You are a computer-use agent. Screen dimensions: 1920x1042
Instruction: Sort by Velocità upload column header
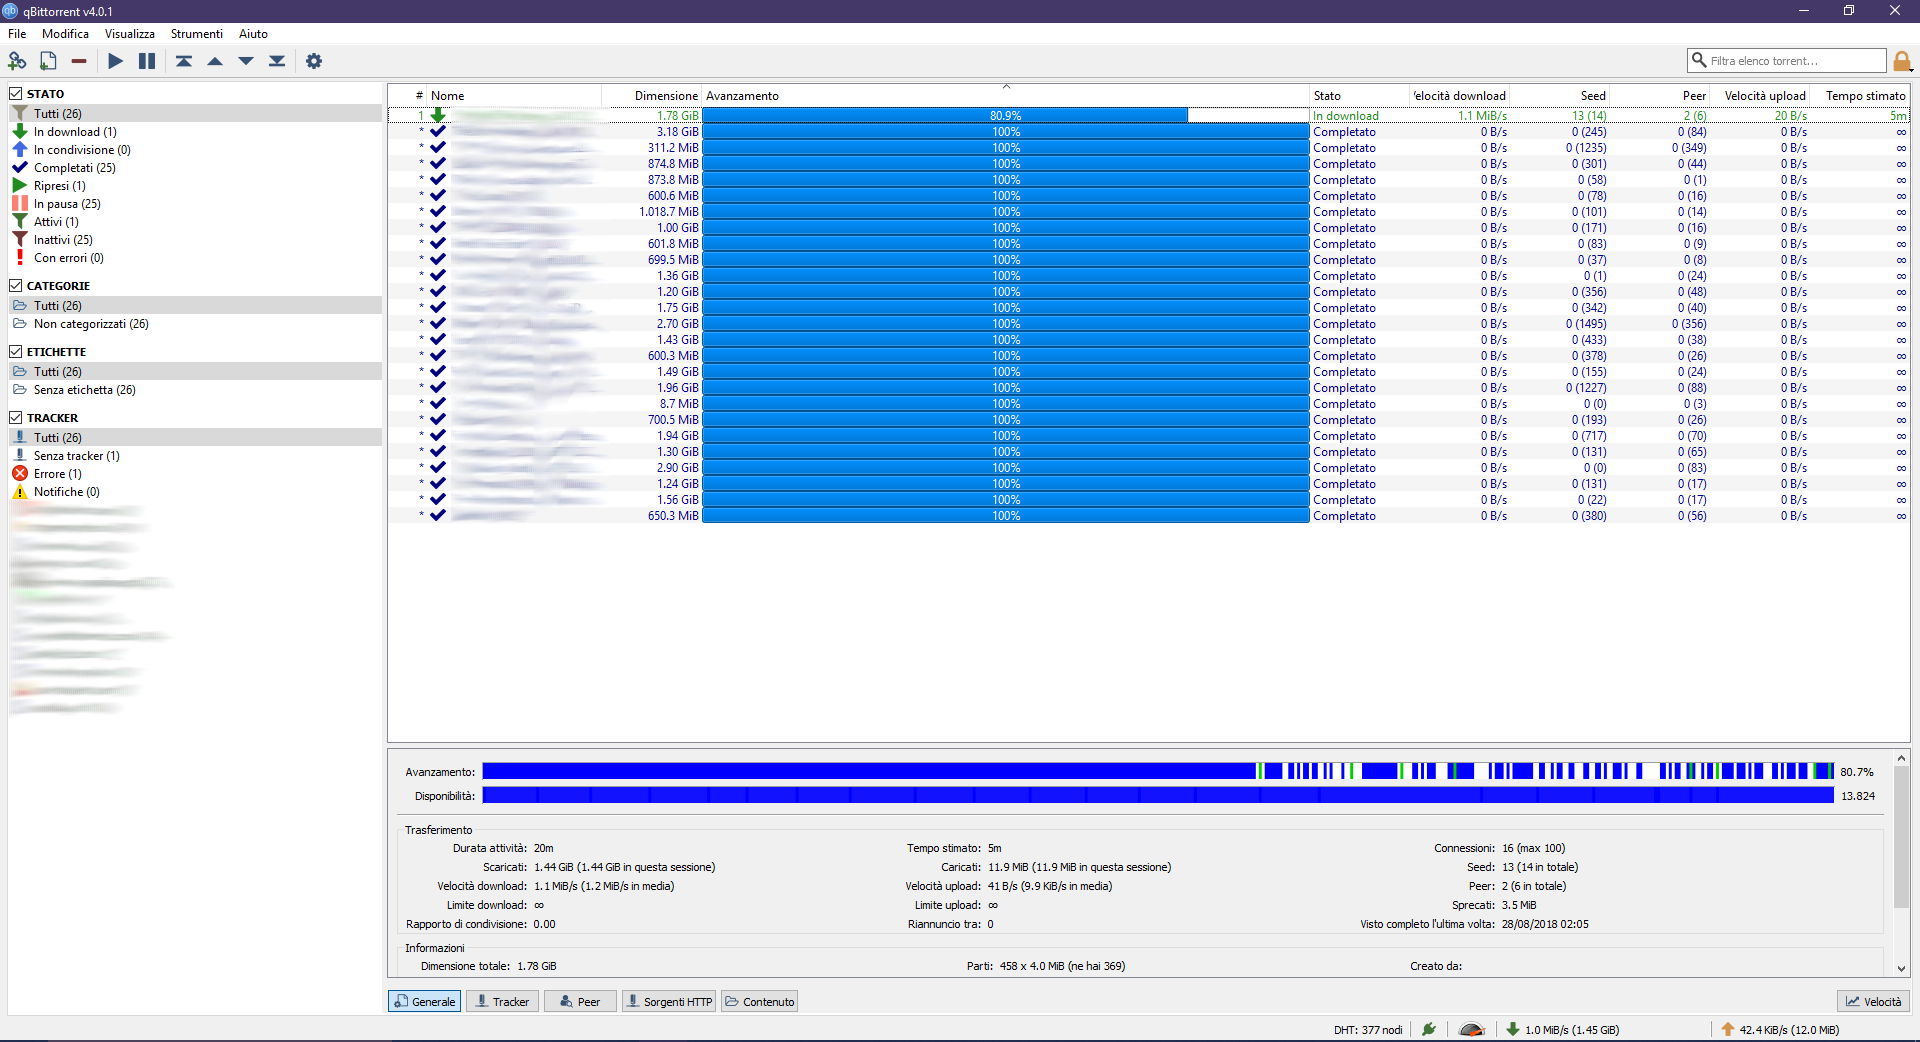[1760, 96]
